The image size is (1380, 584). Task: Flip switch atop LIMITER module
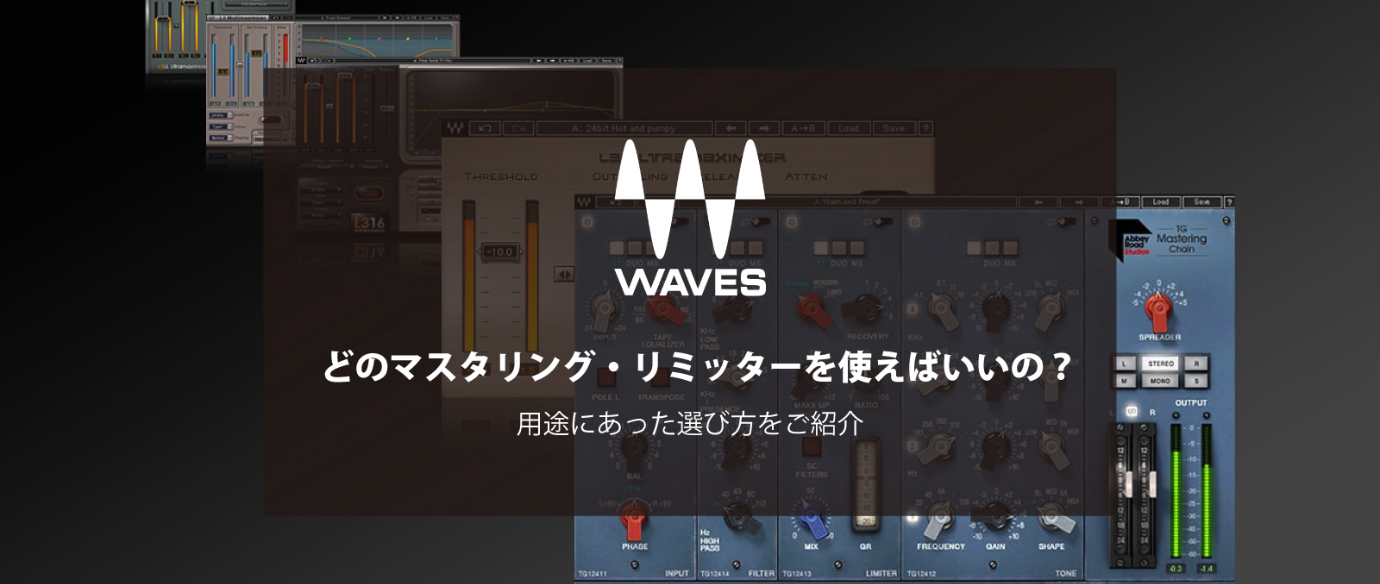click(x=884, y=221)
